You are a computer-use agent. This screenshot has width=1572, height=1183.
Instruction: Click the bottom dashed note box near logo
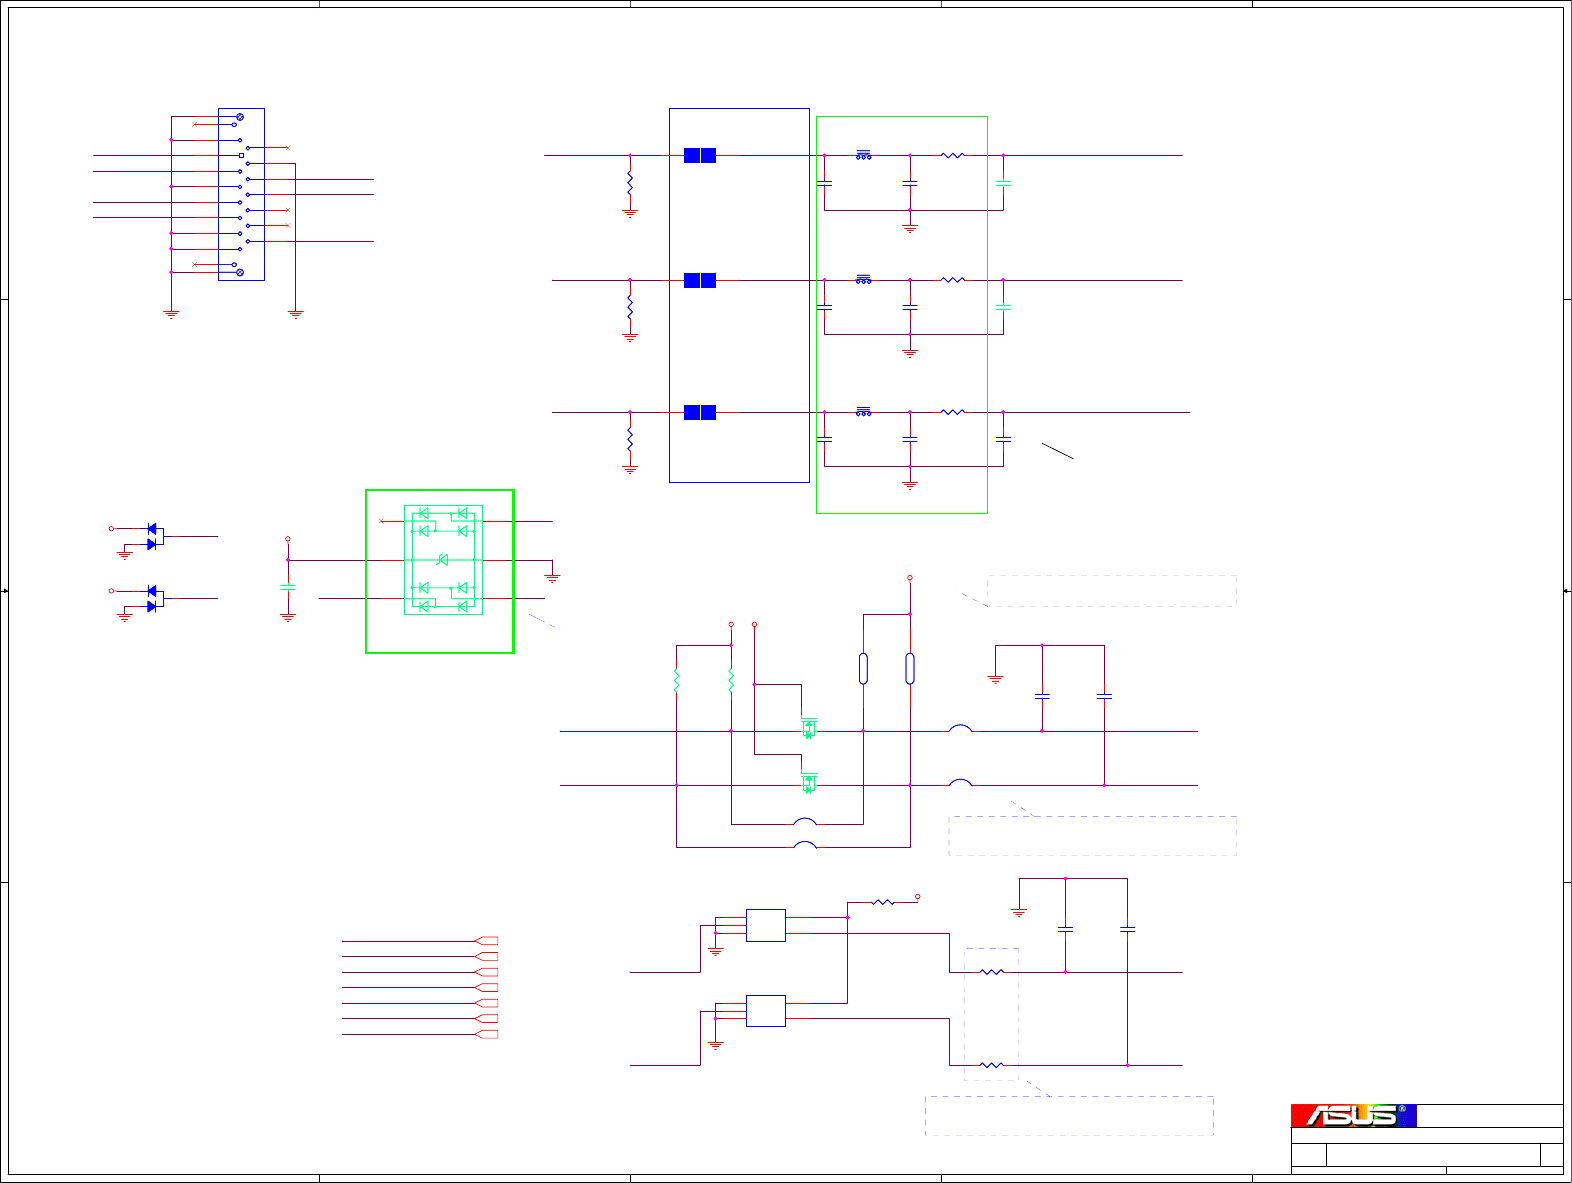click(1069, 1116)
